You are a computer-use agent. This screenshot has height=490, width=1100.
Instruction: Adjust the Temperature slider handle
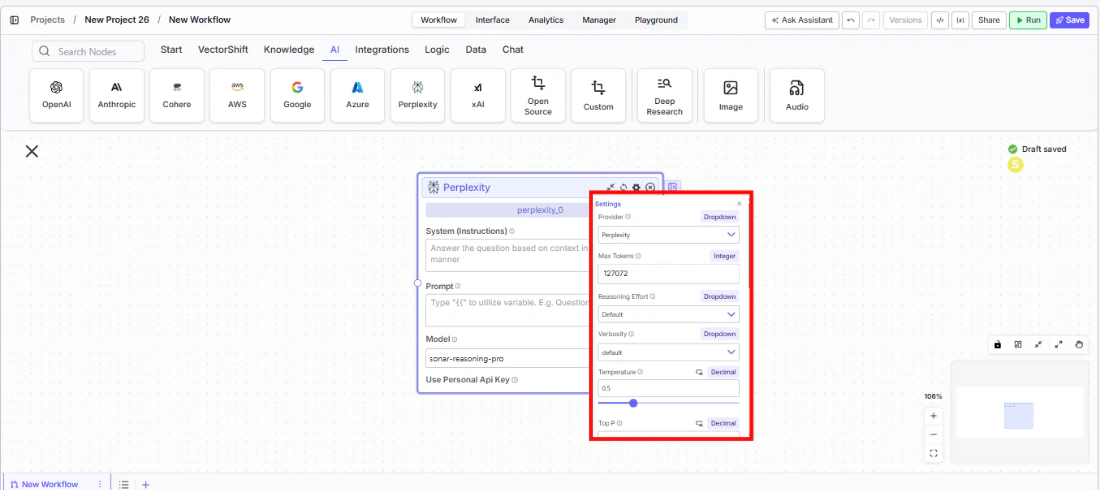(x=633, y=403)
